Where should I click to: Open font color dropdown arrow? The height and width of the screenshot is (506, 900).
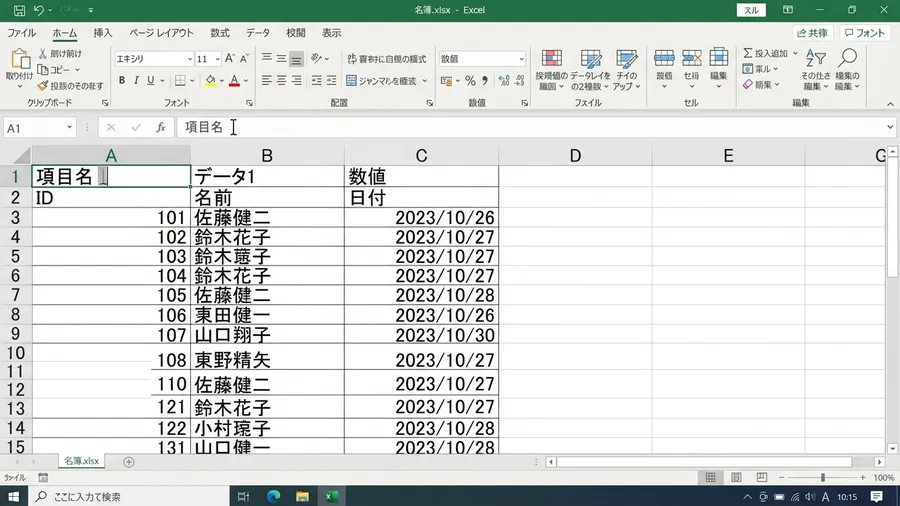coord(246,81)
